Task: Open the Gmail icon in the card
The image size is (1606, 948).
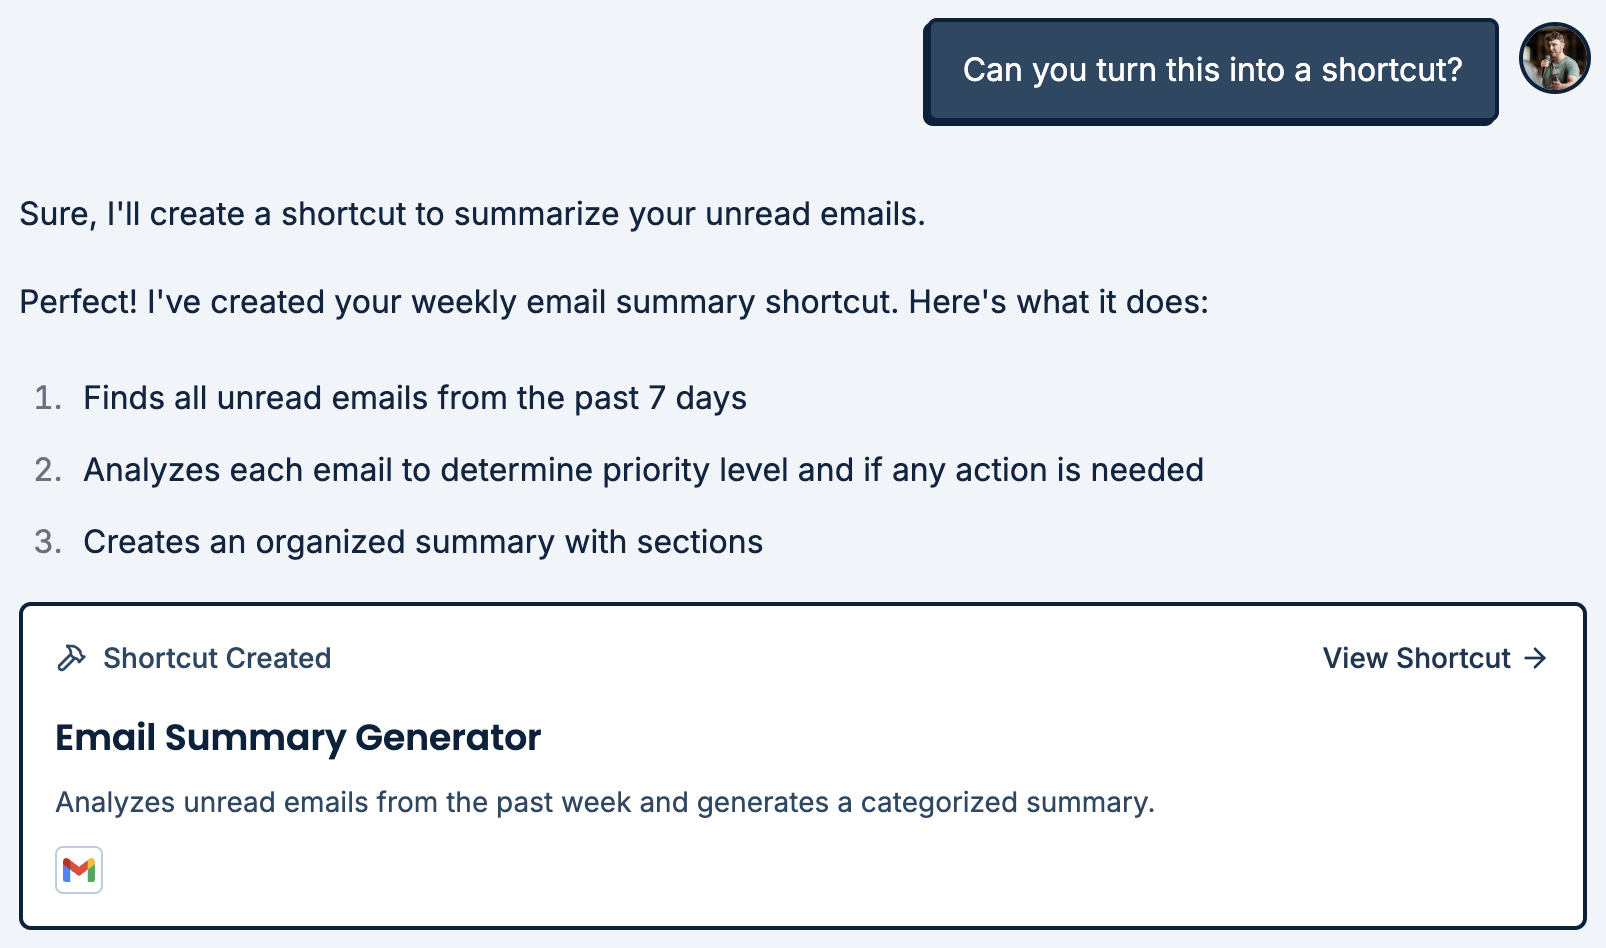Action: click(x=79, y=870)
